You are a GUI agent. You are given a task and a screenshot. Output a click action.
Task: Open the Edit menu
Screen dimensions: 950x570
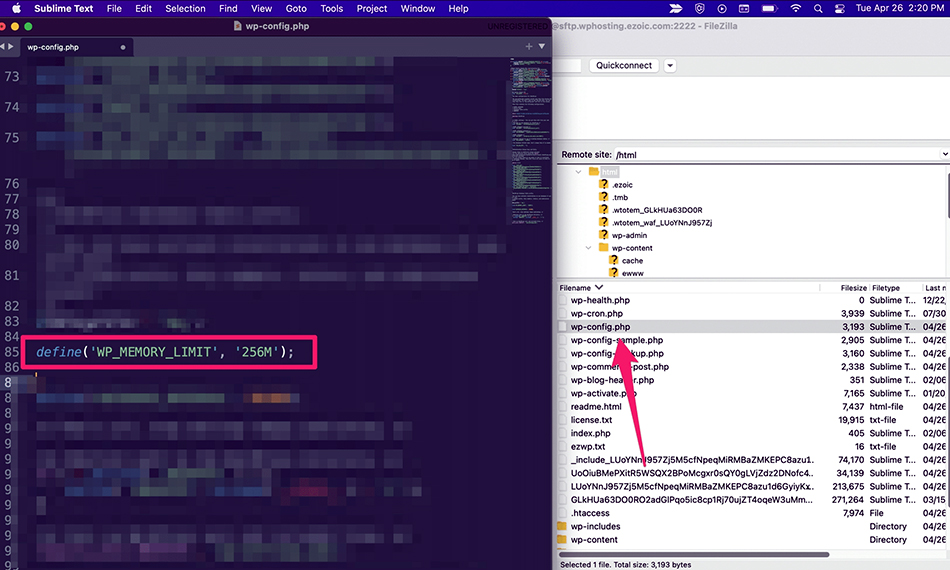[144, 8]
